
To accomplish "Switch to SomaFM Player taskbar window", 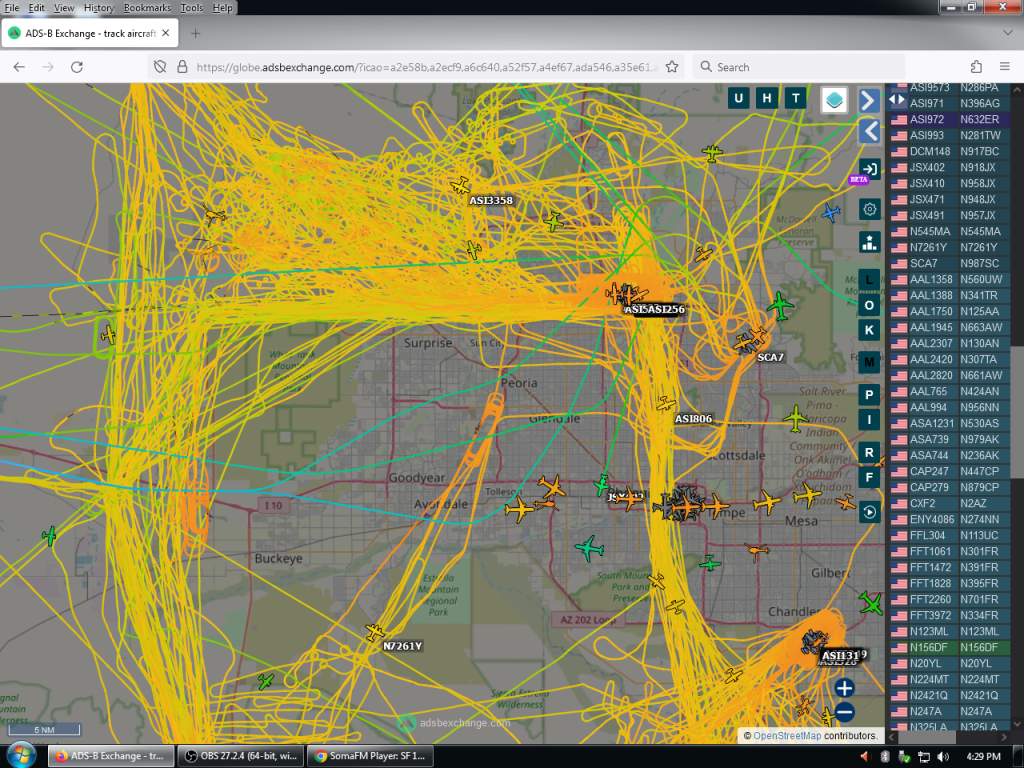I will click(x=370, y=756).
